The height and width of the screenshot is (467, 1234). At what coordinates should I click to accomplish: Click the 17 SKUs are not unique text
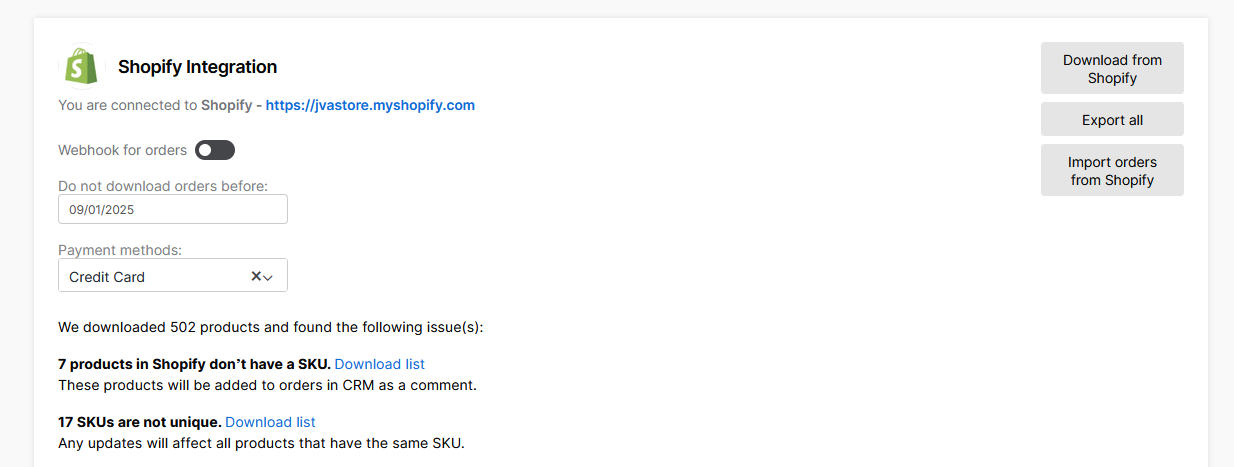pos(139,422)
